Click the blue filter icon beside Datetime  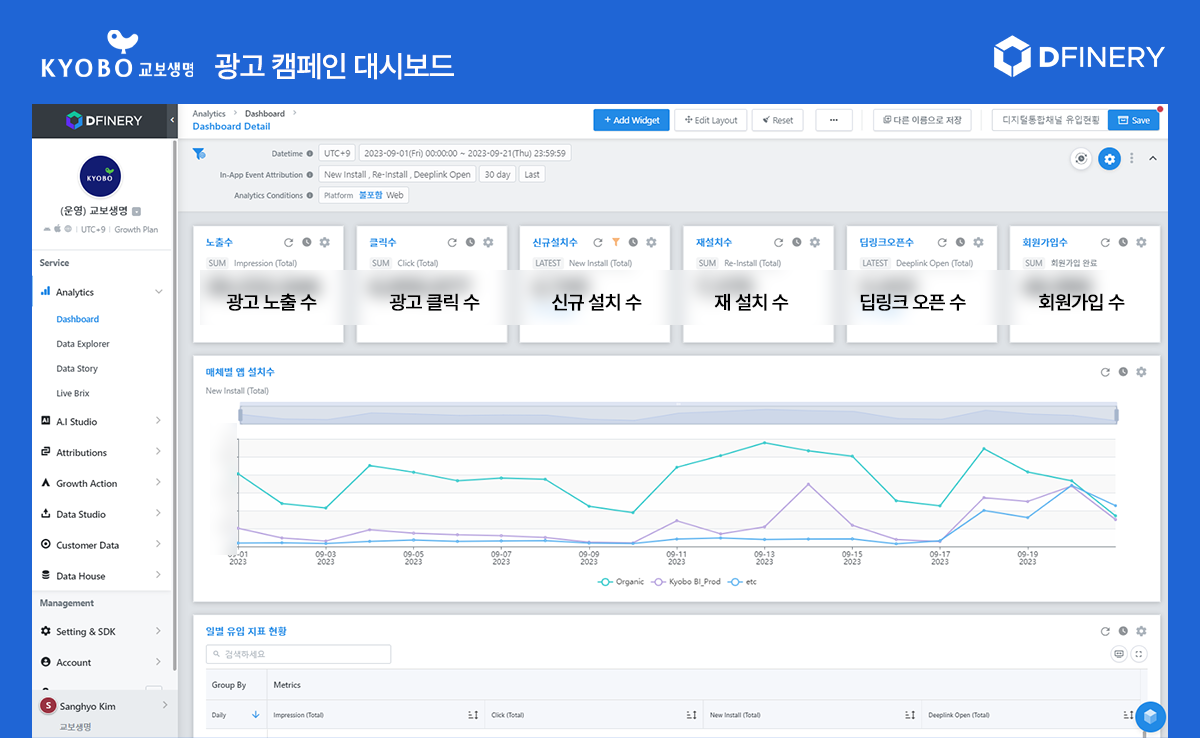tap(199, 154)
